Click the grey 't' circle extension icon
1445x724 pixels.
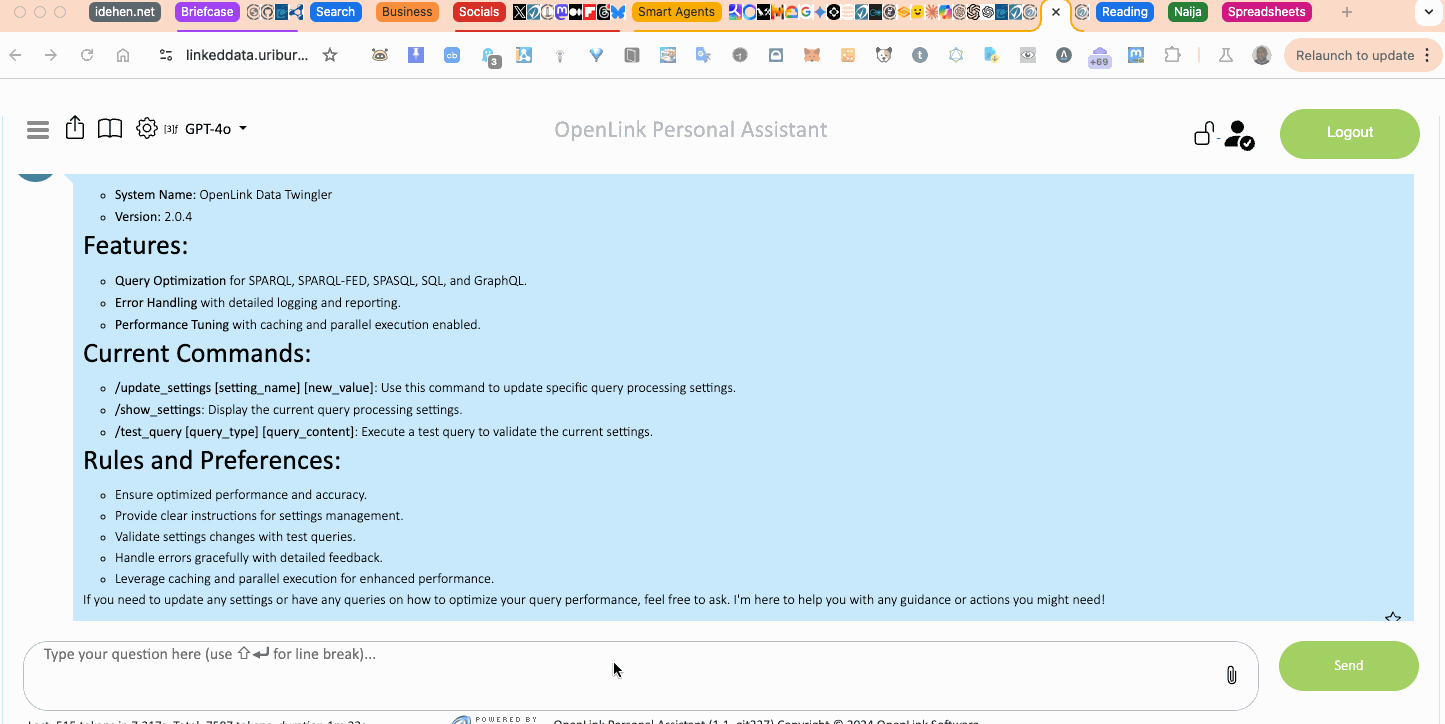920,55
